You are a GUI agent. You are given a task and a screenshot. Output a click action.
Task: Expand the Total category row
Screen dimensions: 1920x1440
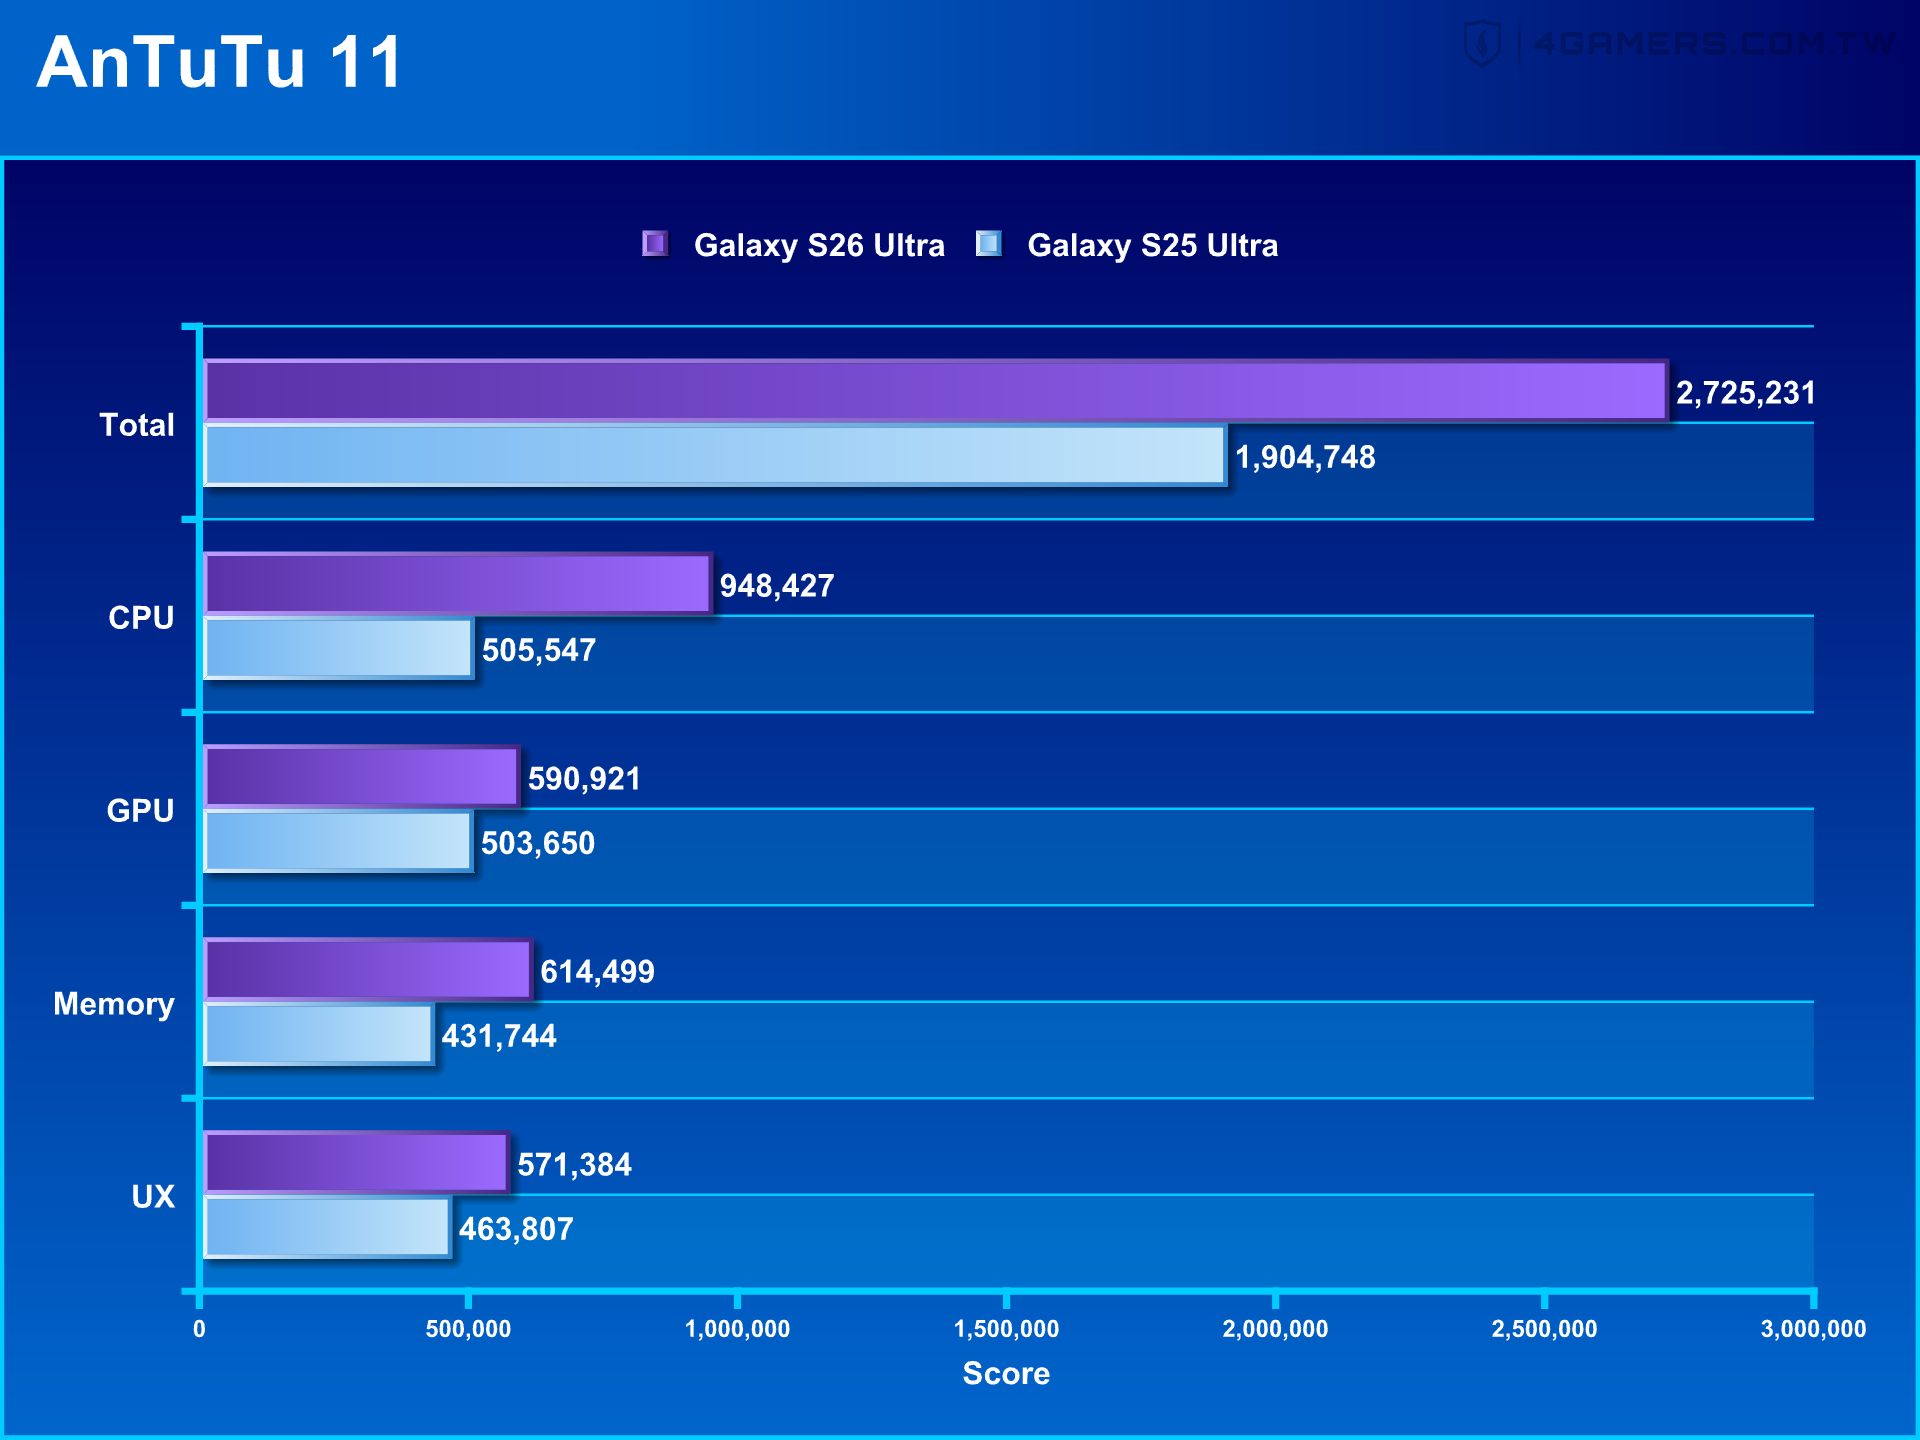[137, 425]
